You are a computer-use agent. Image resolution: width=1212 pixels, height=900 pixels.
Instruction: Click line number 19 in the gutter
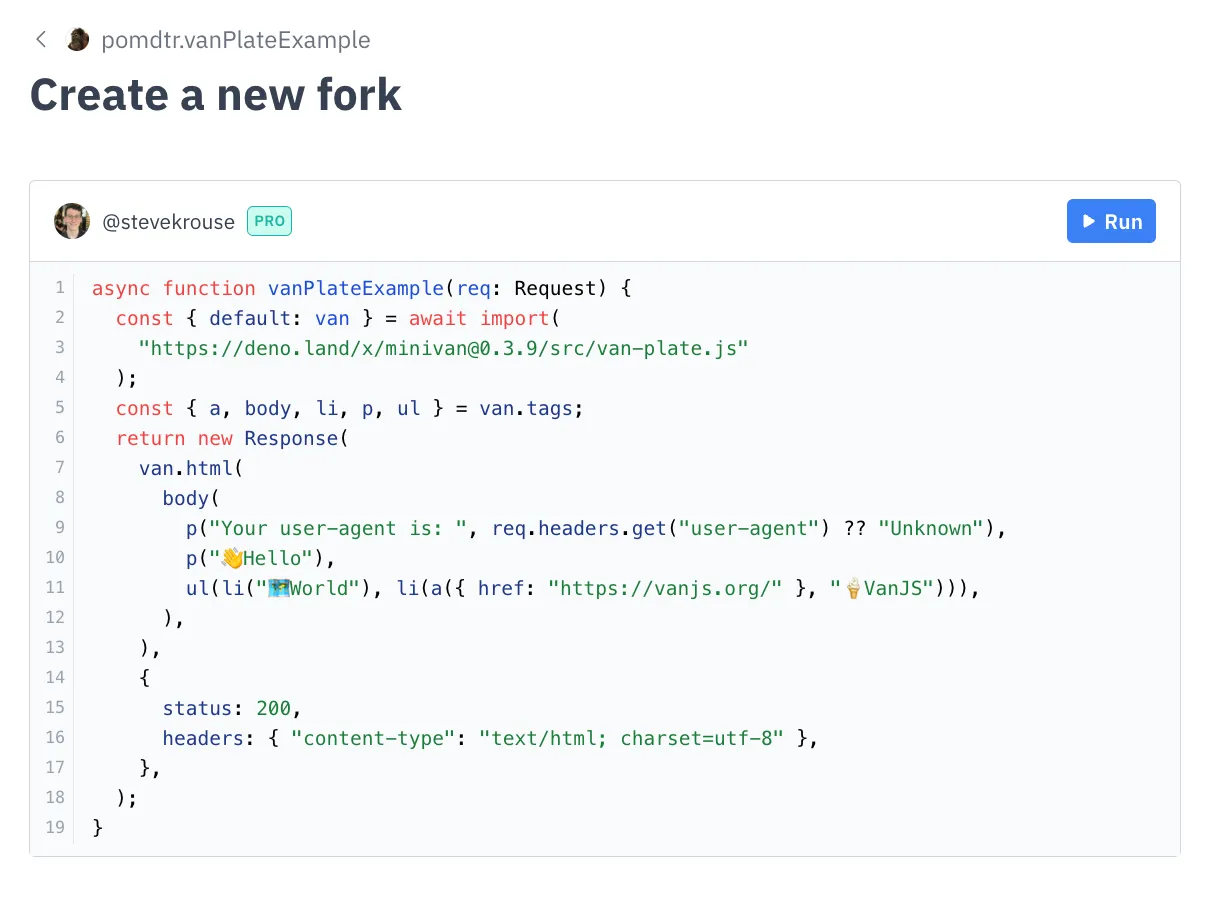tap(55, 827)
